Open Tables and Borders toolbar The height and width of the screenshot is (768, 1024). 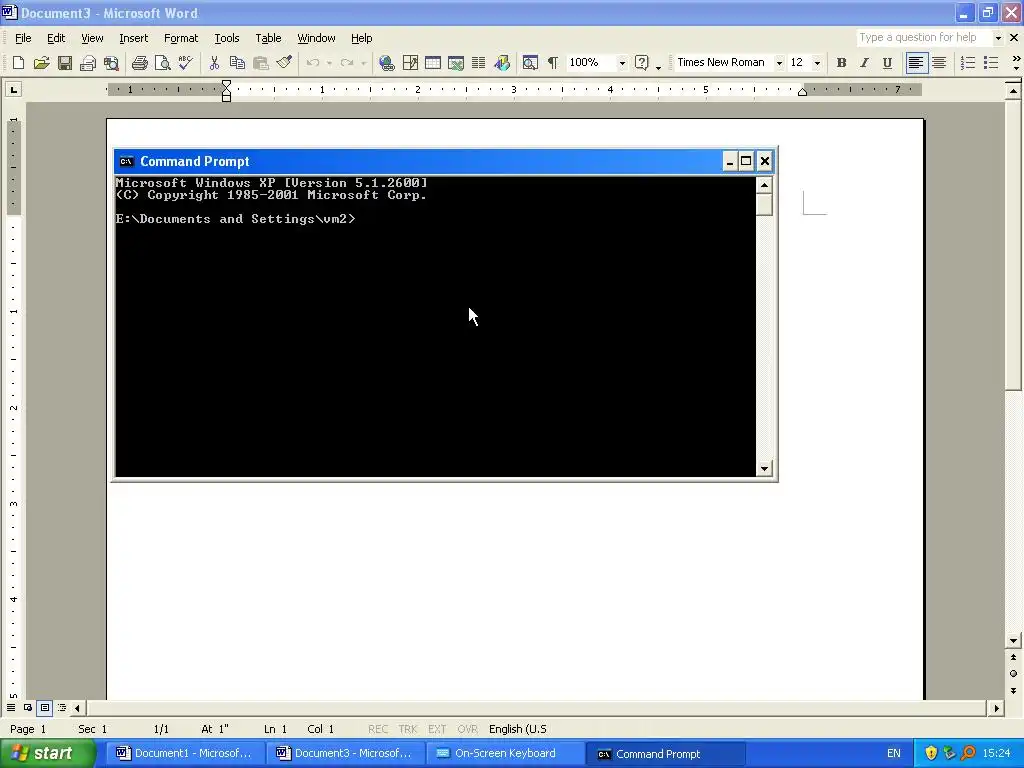click(x=410, y=63)
